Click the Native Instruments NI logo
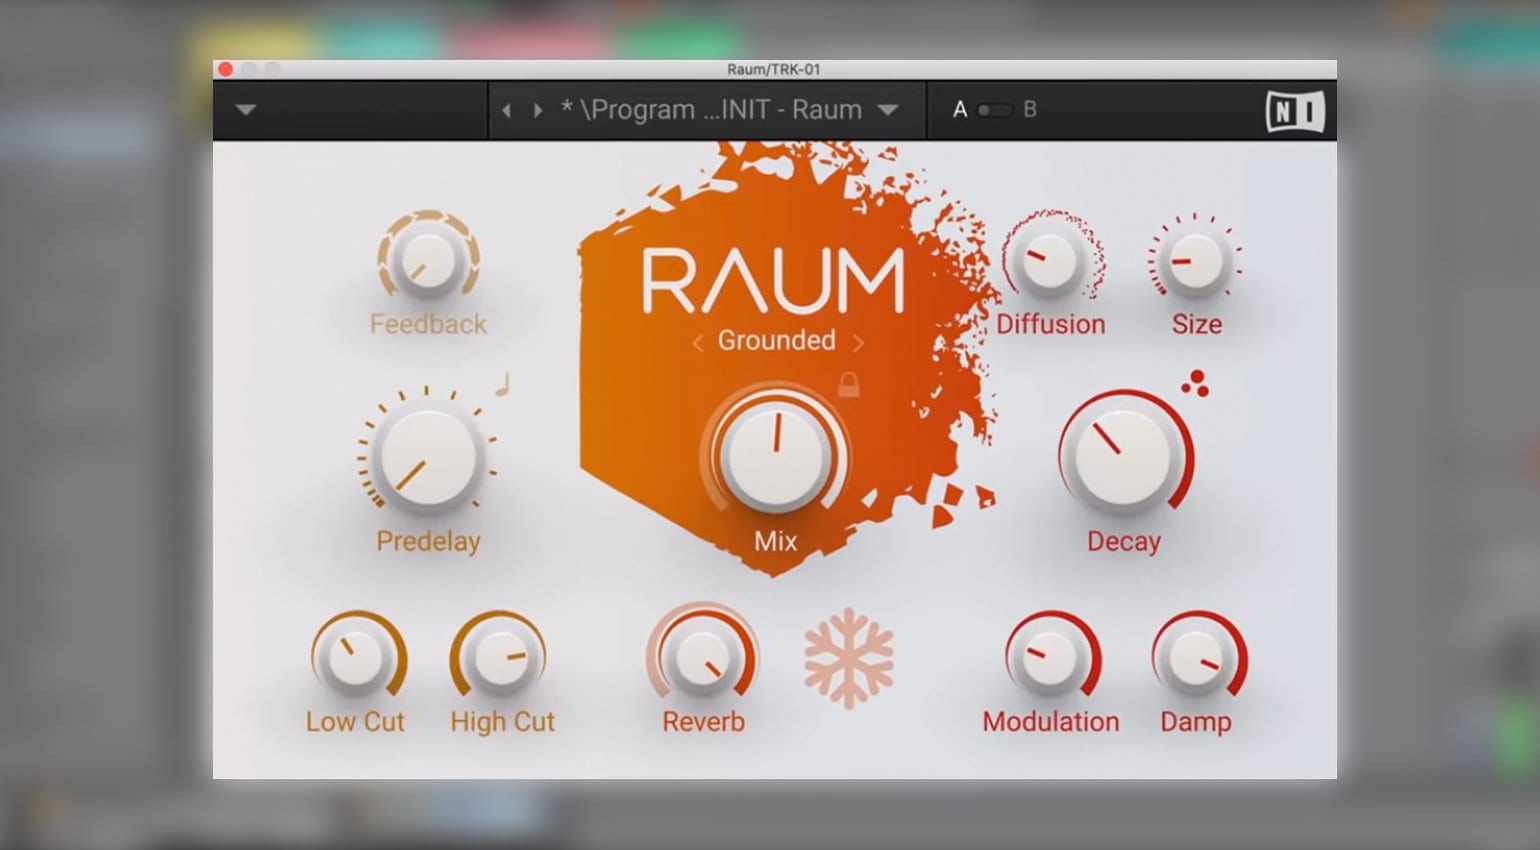This screenshot has width=1540, height=850. (1295, 111)
